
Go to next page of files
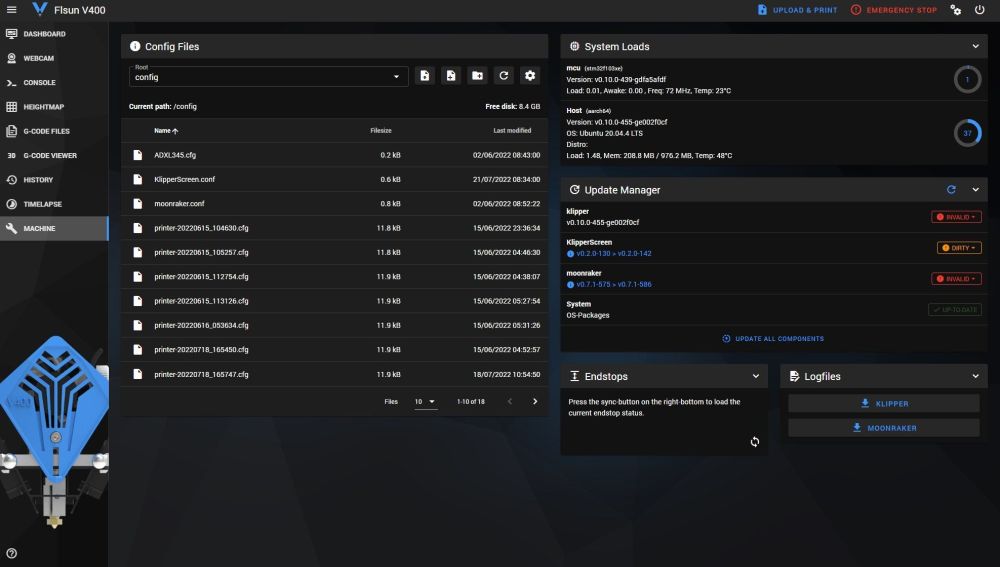535,401
